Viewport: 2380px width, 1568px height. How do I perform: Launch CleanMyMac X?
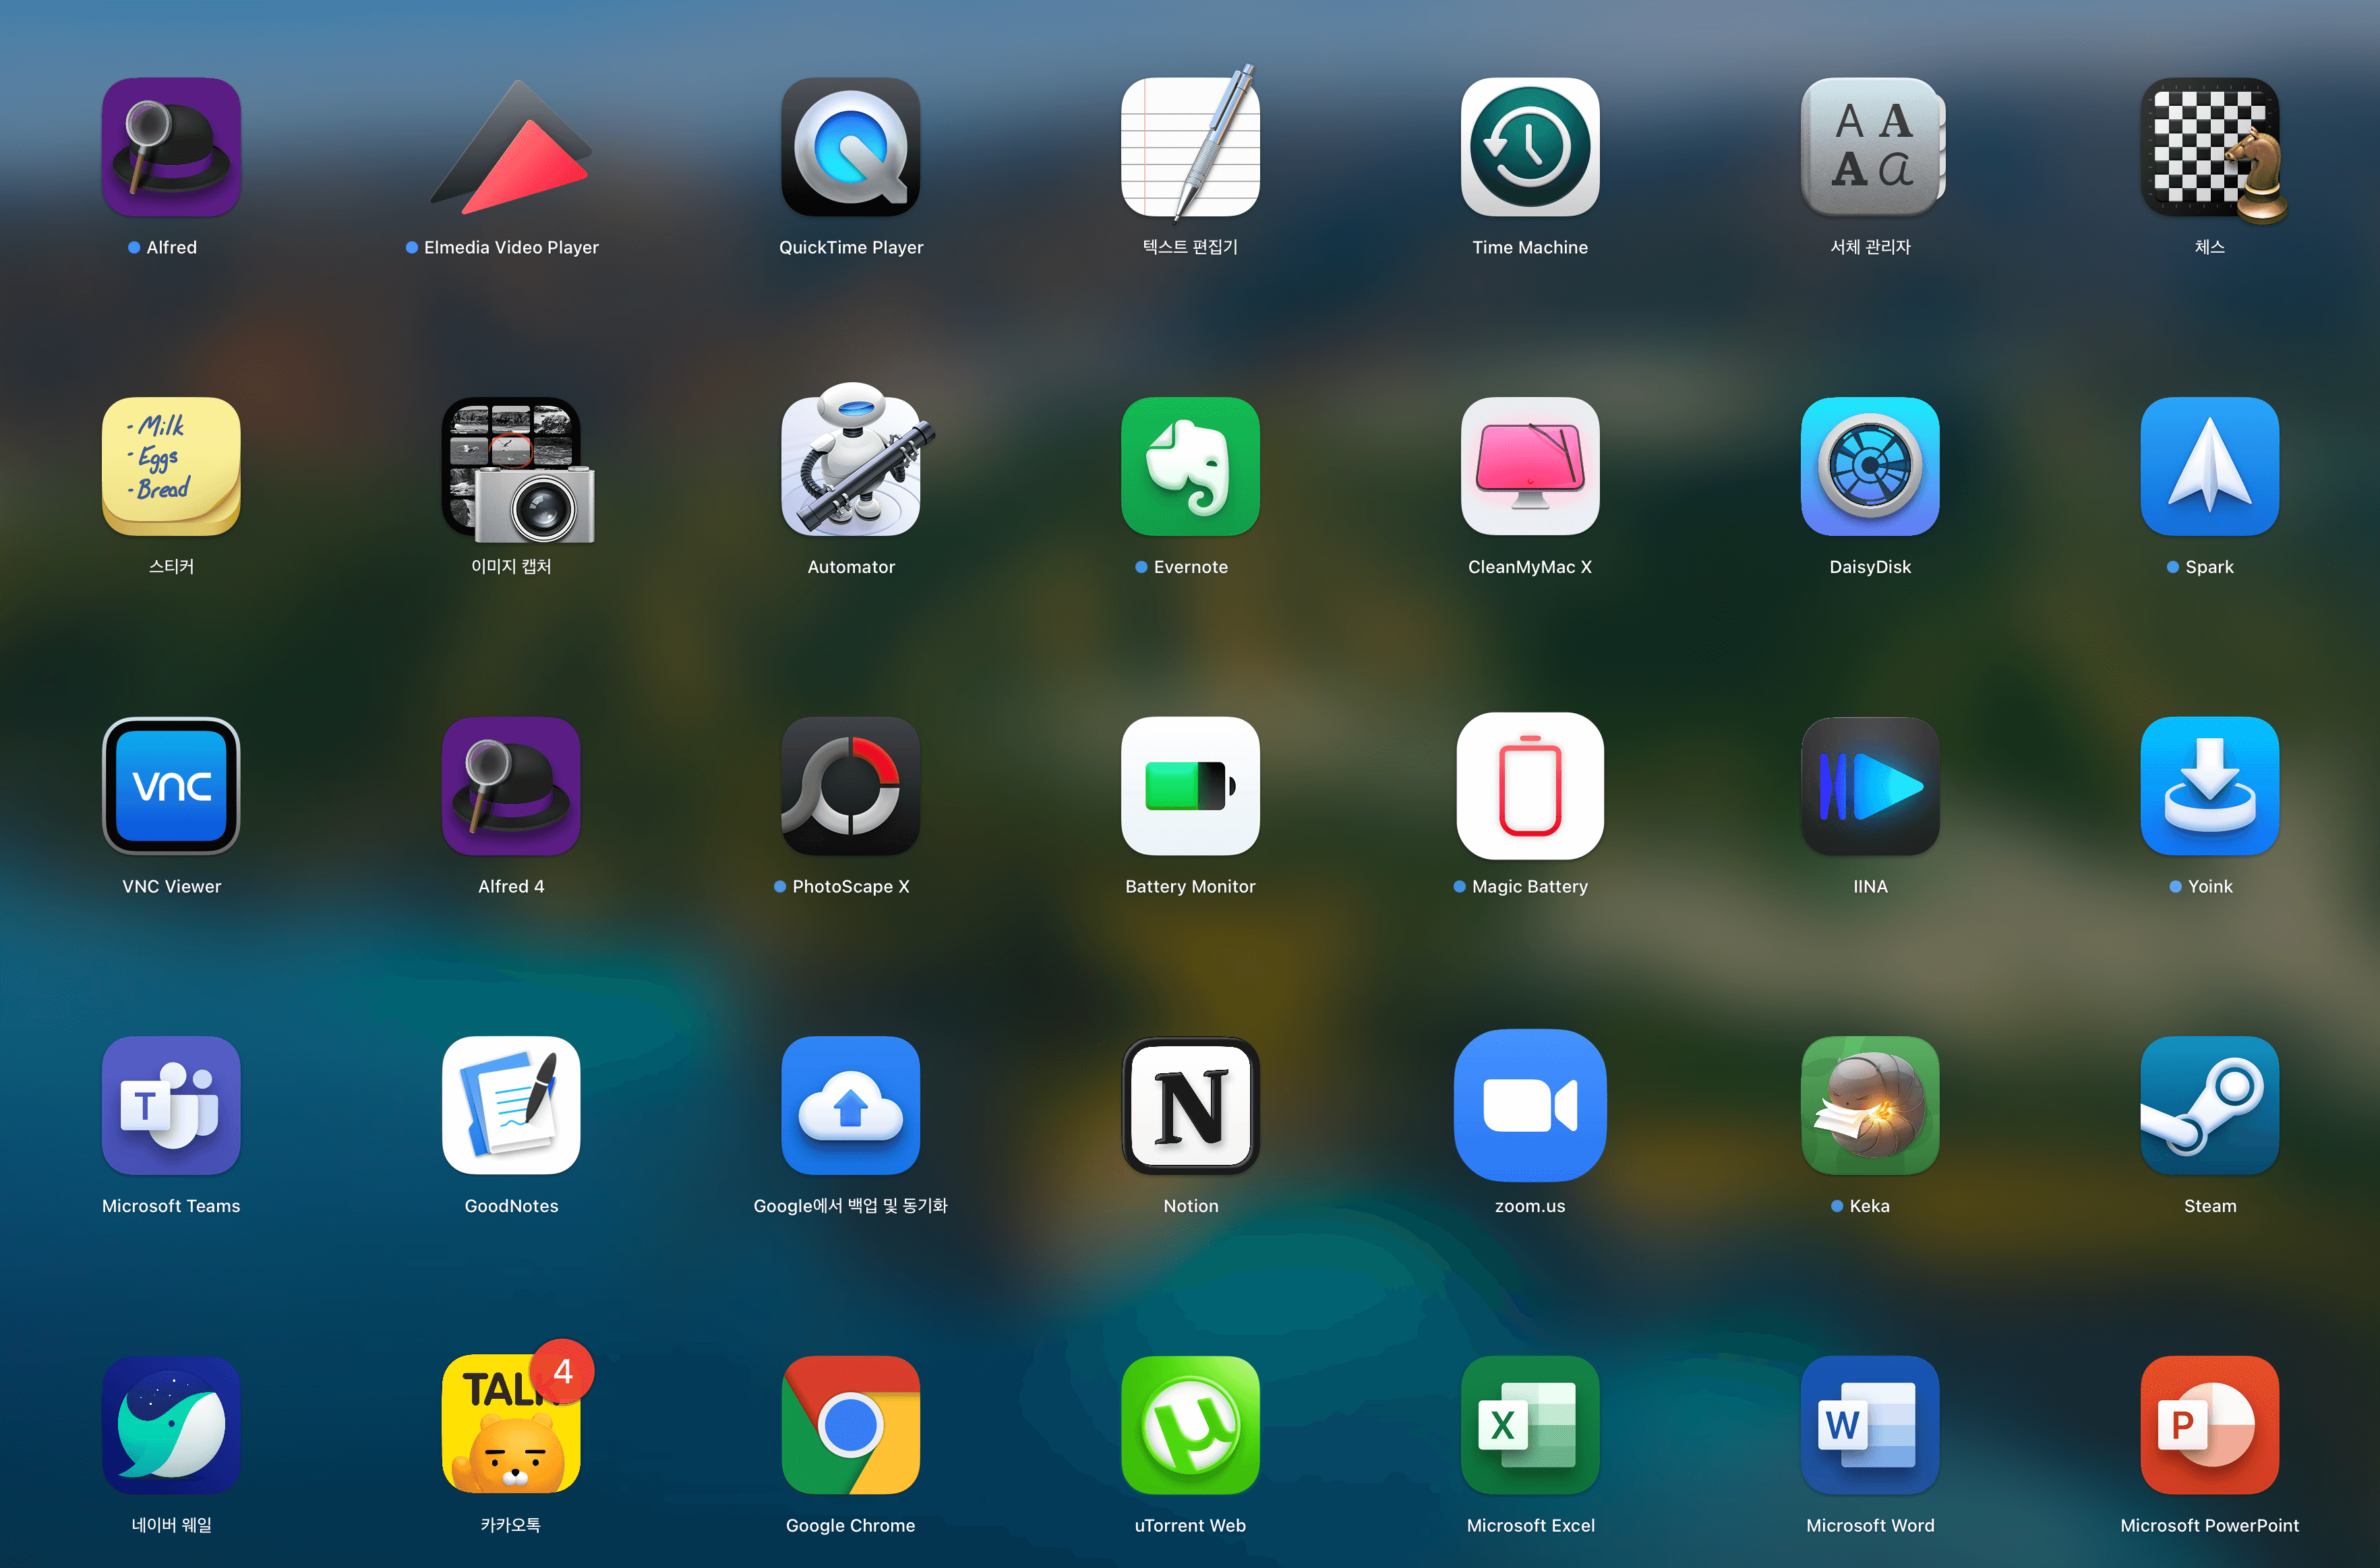pyautogui.click(x=1529, y=466)
